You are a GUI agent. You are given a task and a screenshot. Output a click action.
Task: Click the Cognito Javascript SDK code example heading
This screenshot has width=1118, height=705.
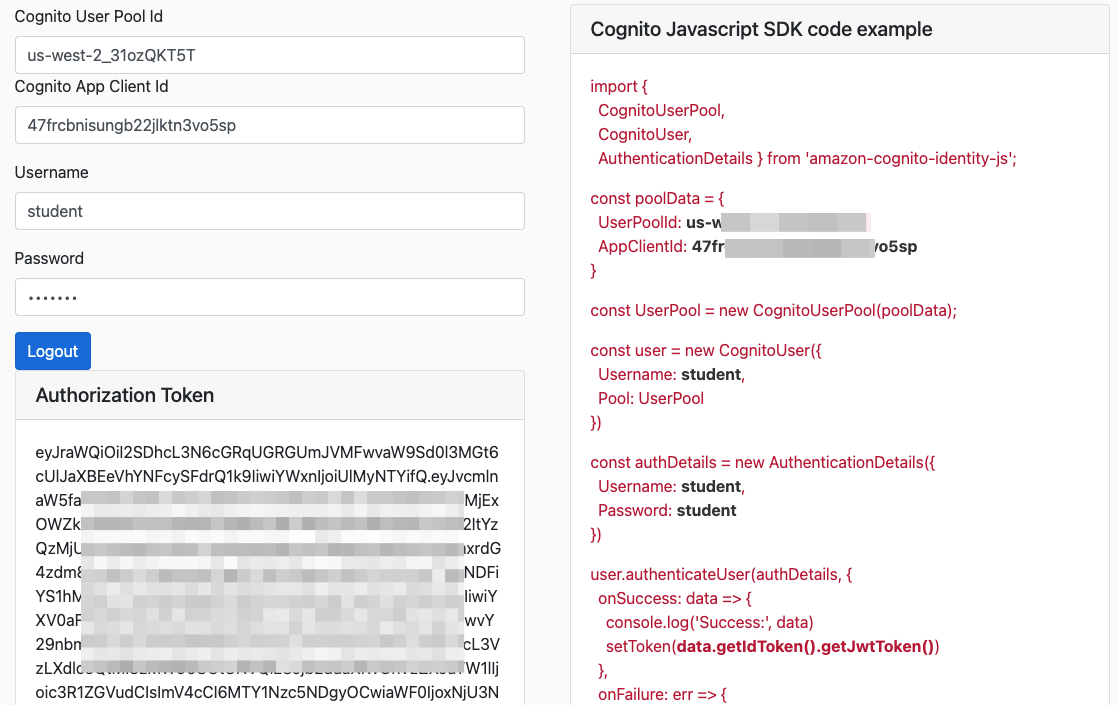click(x=761, y=29)
